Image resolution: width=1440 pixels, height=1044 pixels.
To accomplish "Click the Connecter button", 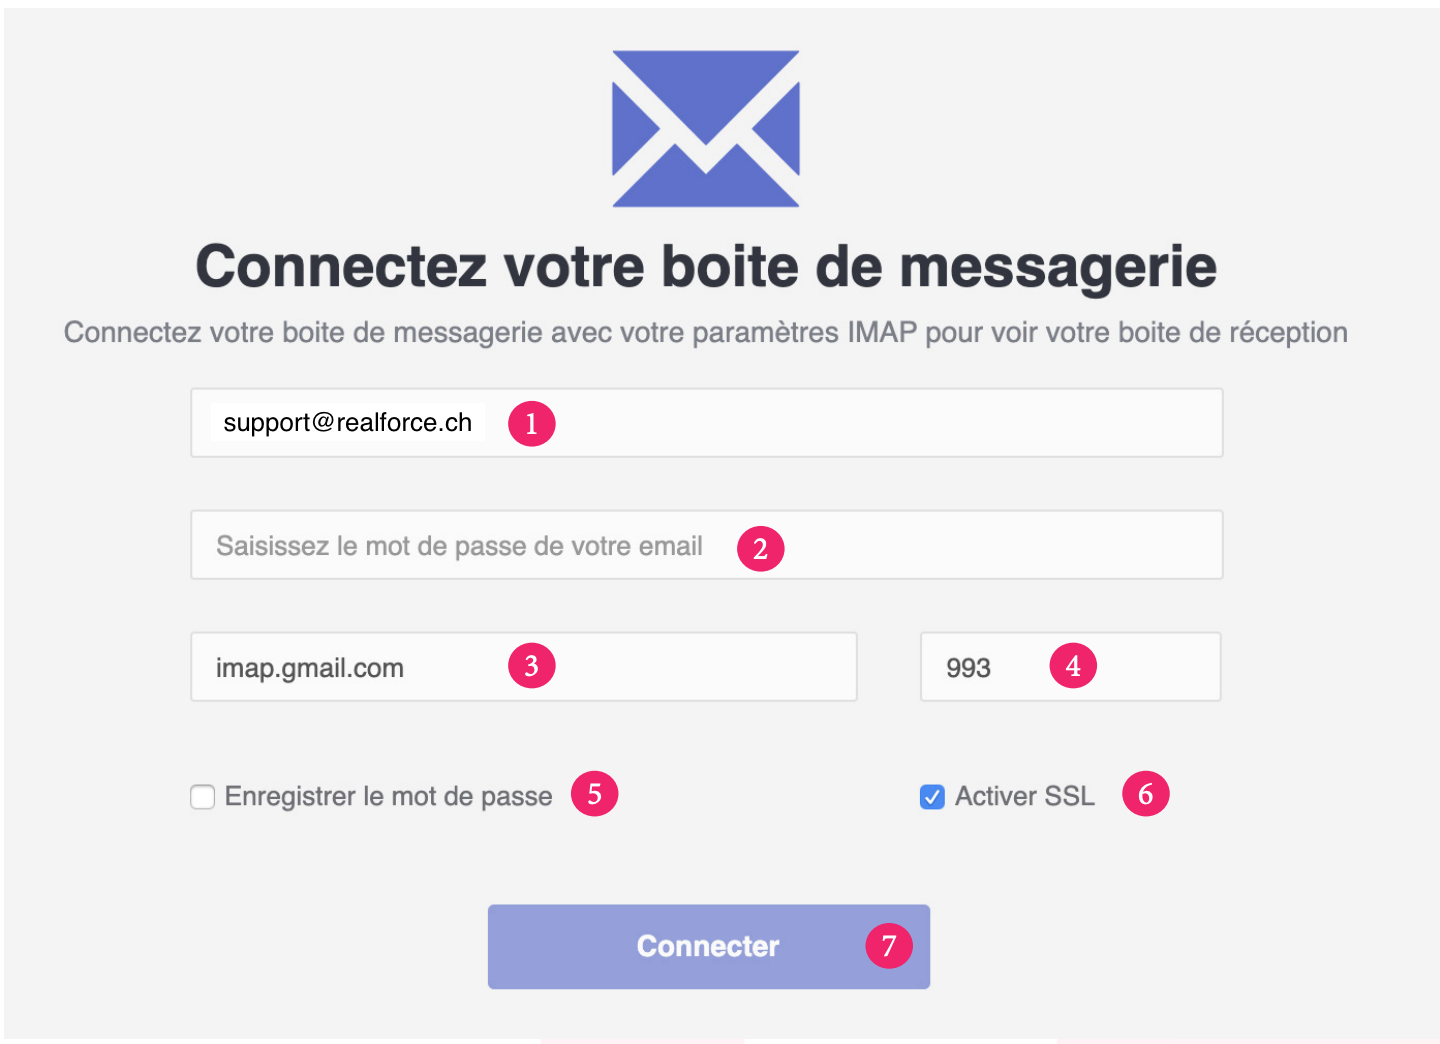I will pyautogui.click(x=709, y=947).
